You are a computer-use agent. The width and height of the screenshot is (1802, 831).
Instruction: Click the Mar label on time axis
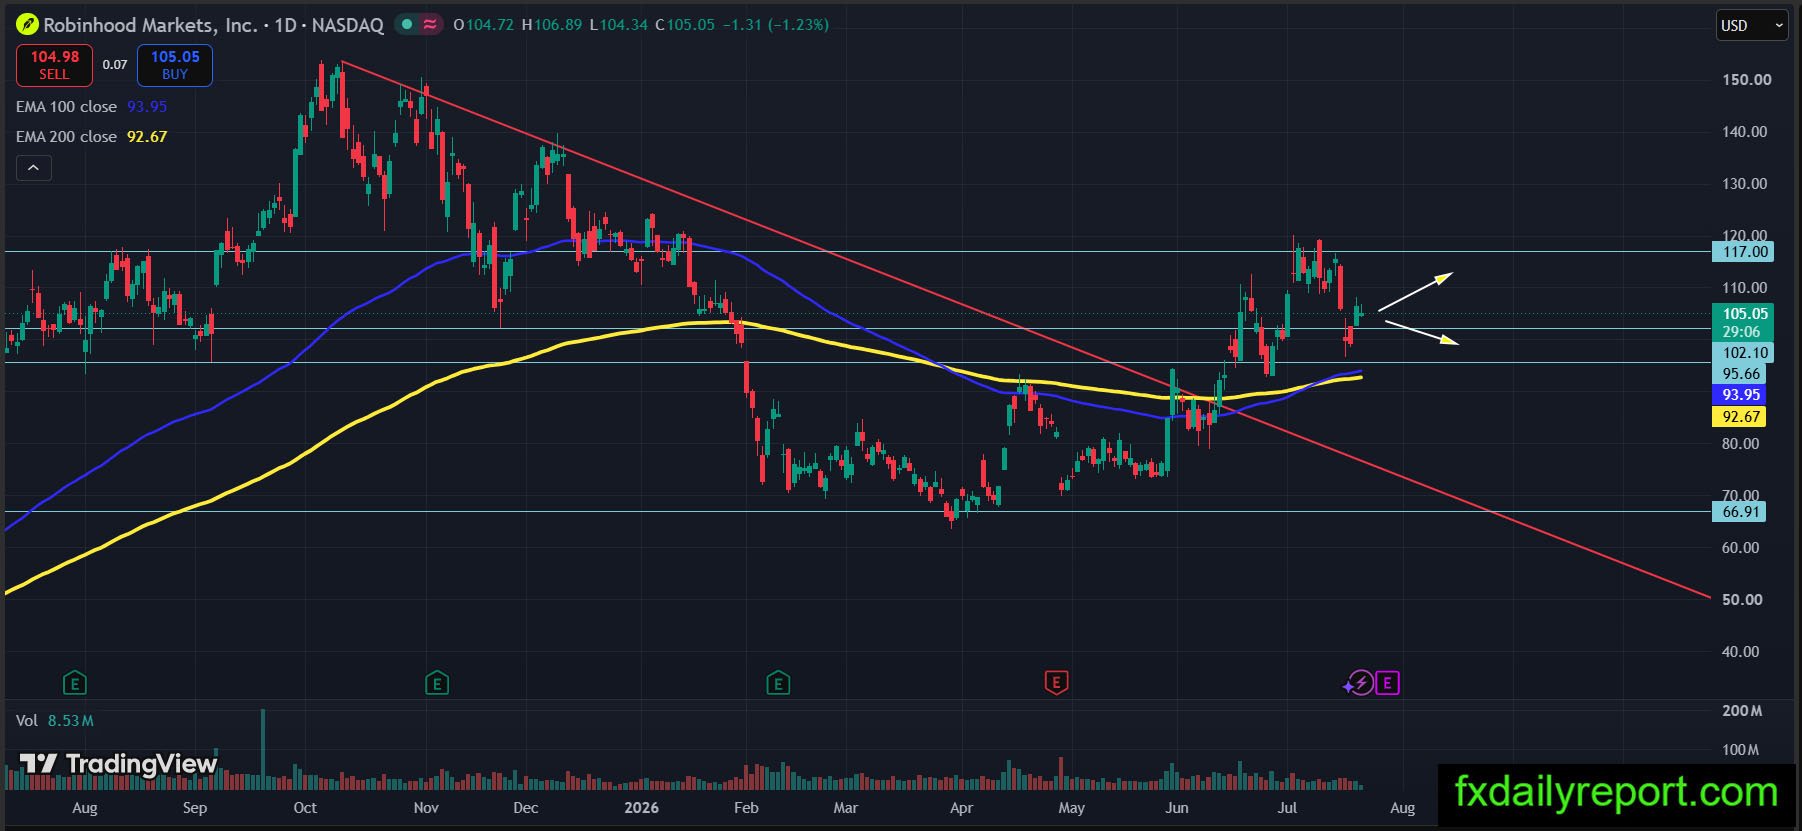[846, 808]
